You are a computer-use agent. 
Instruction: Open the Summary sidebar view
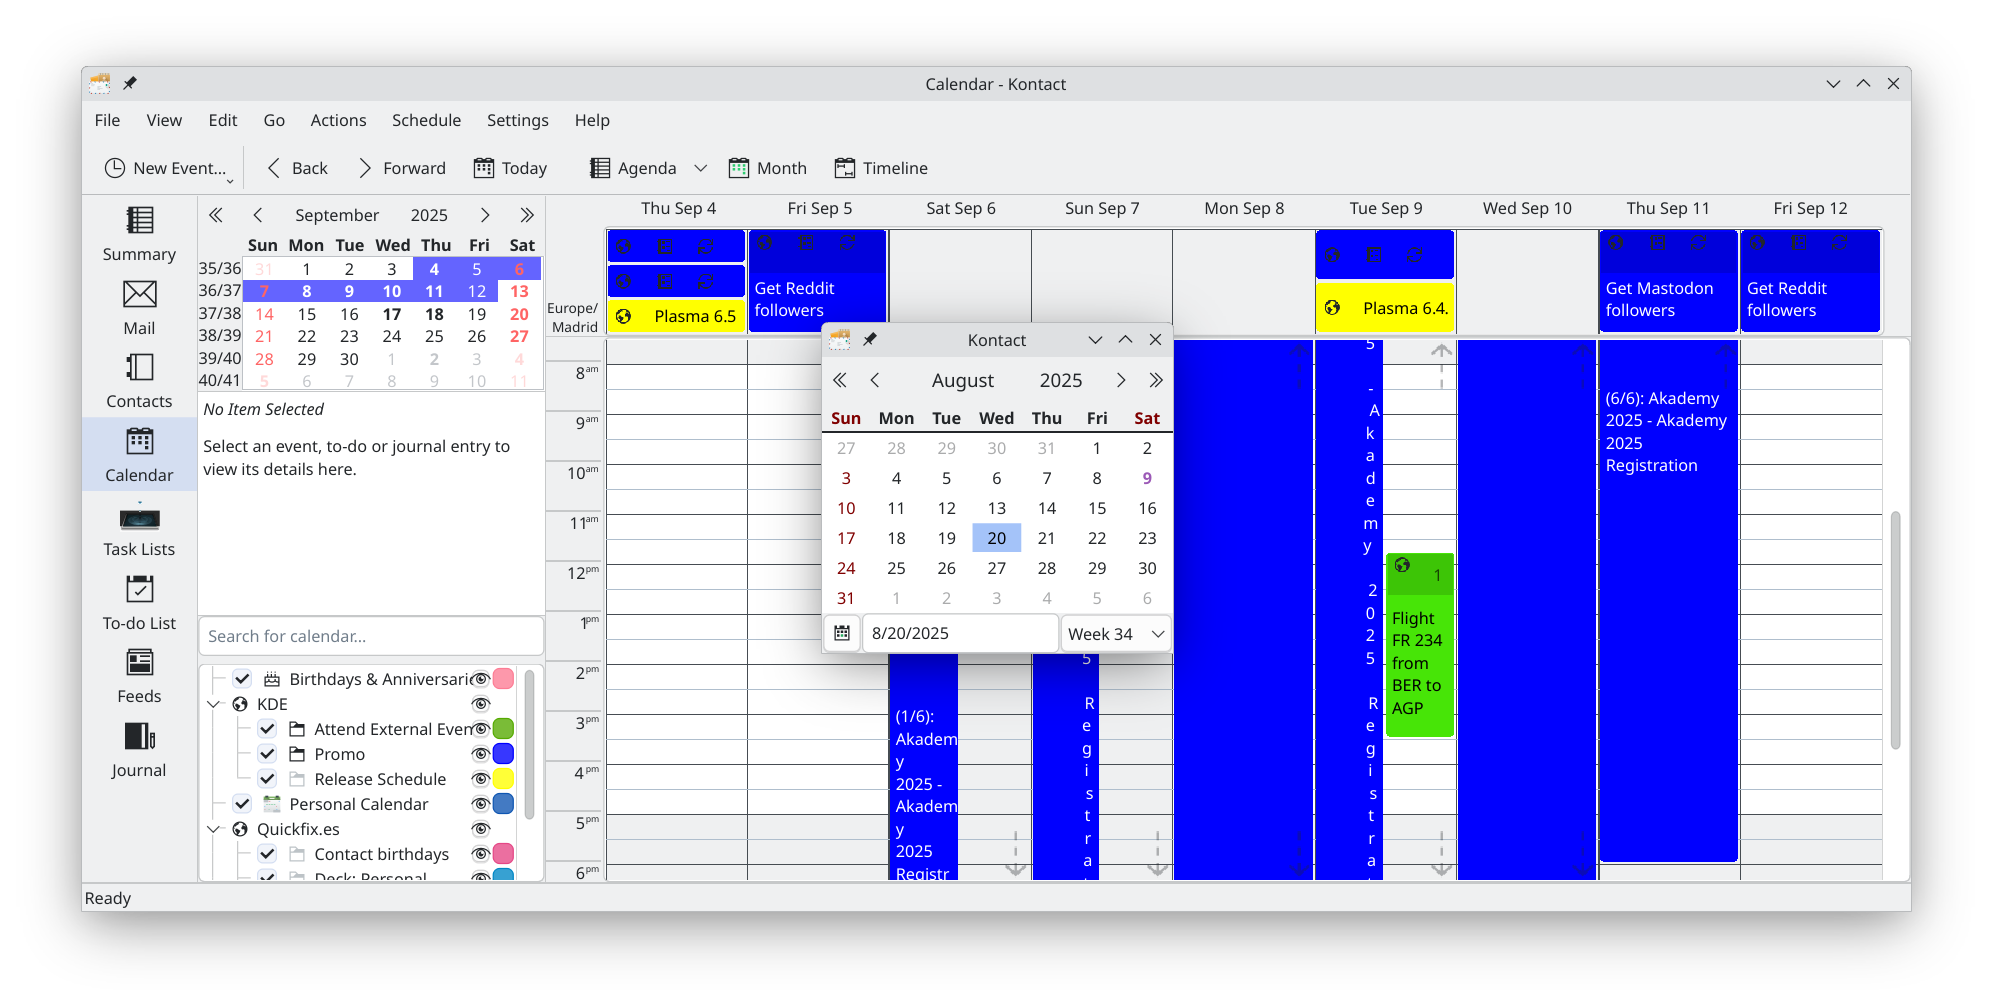coord(139,234)
